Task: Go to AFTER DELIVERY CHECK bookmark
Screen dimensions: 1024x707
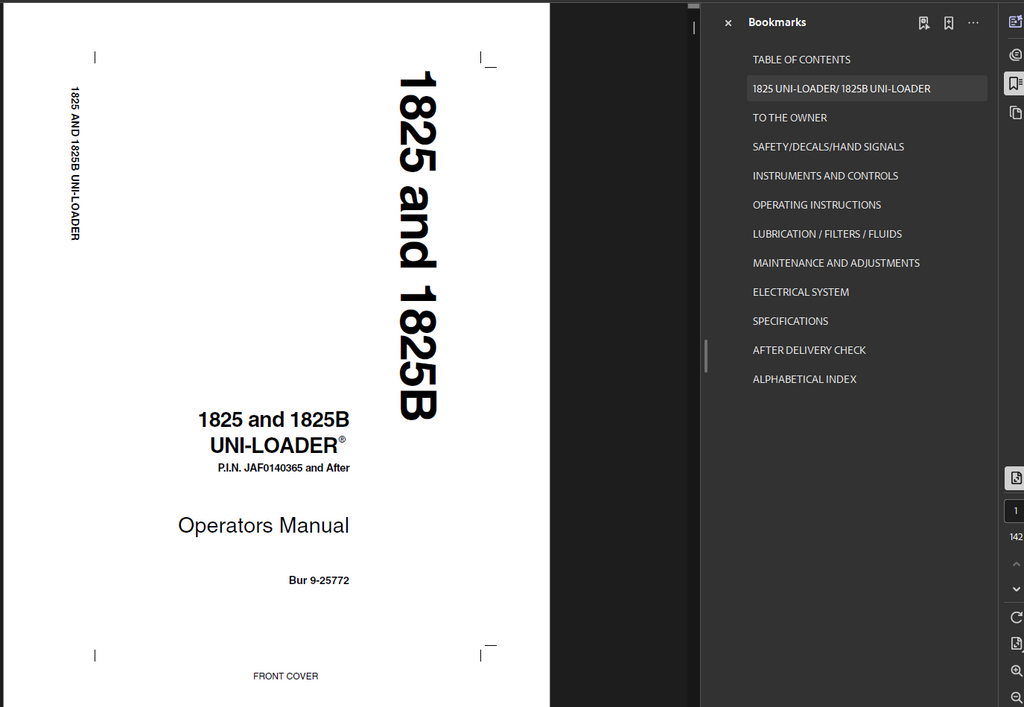Action: coord(809,351)
